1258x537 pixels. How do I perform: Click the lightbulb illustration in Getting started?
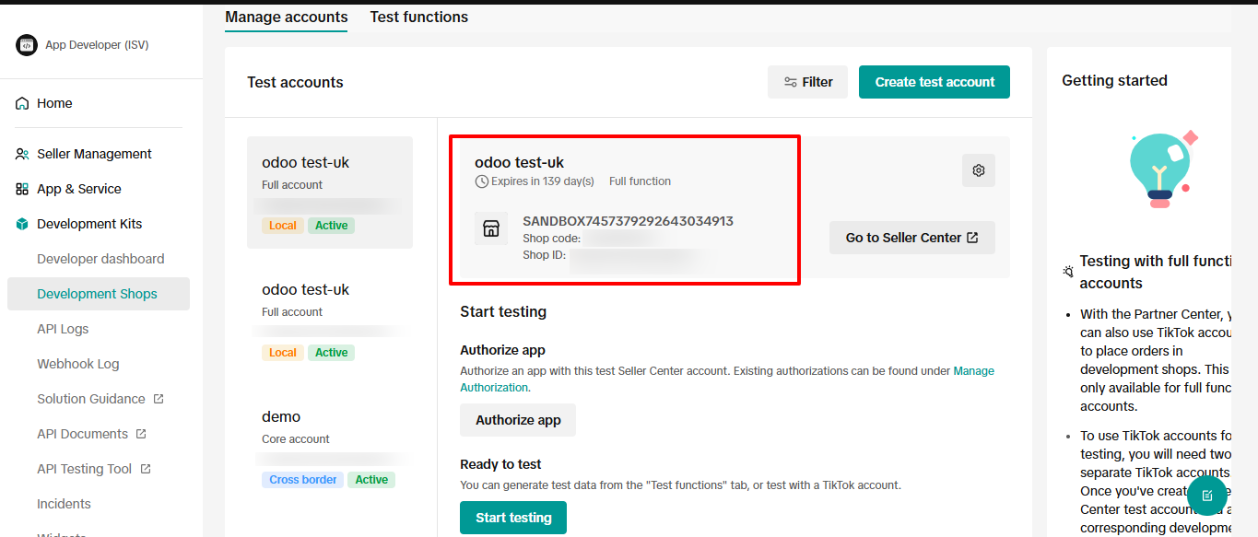coord(1159,168)
